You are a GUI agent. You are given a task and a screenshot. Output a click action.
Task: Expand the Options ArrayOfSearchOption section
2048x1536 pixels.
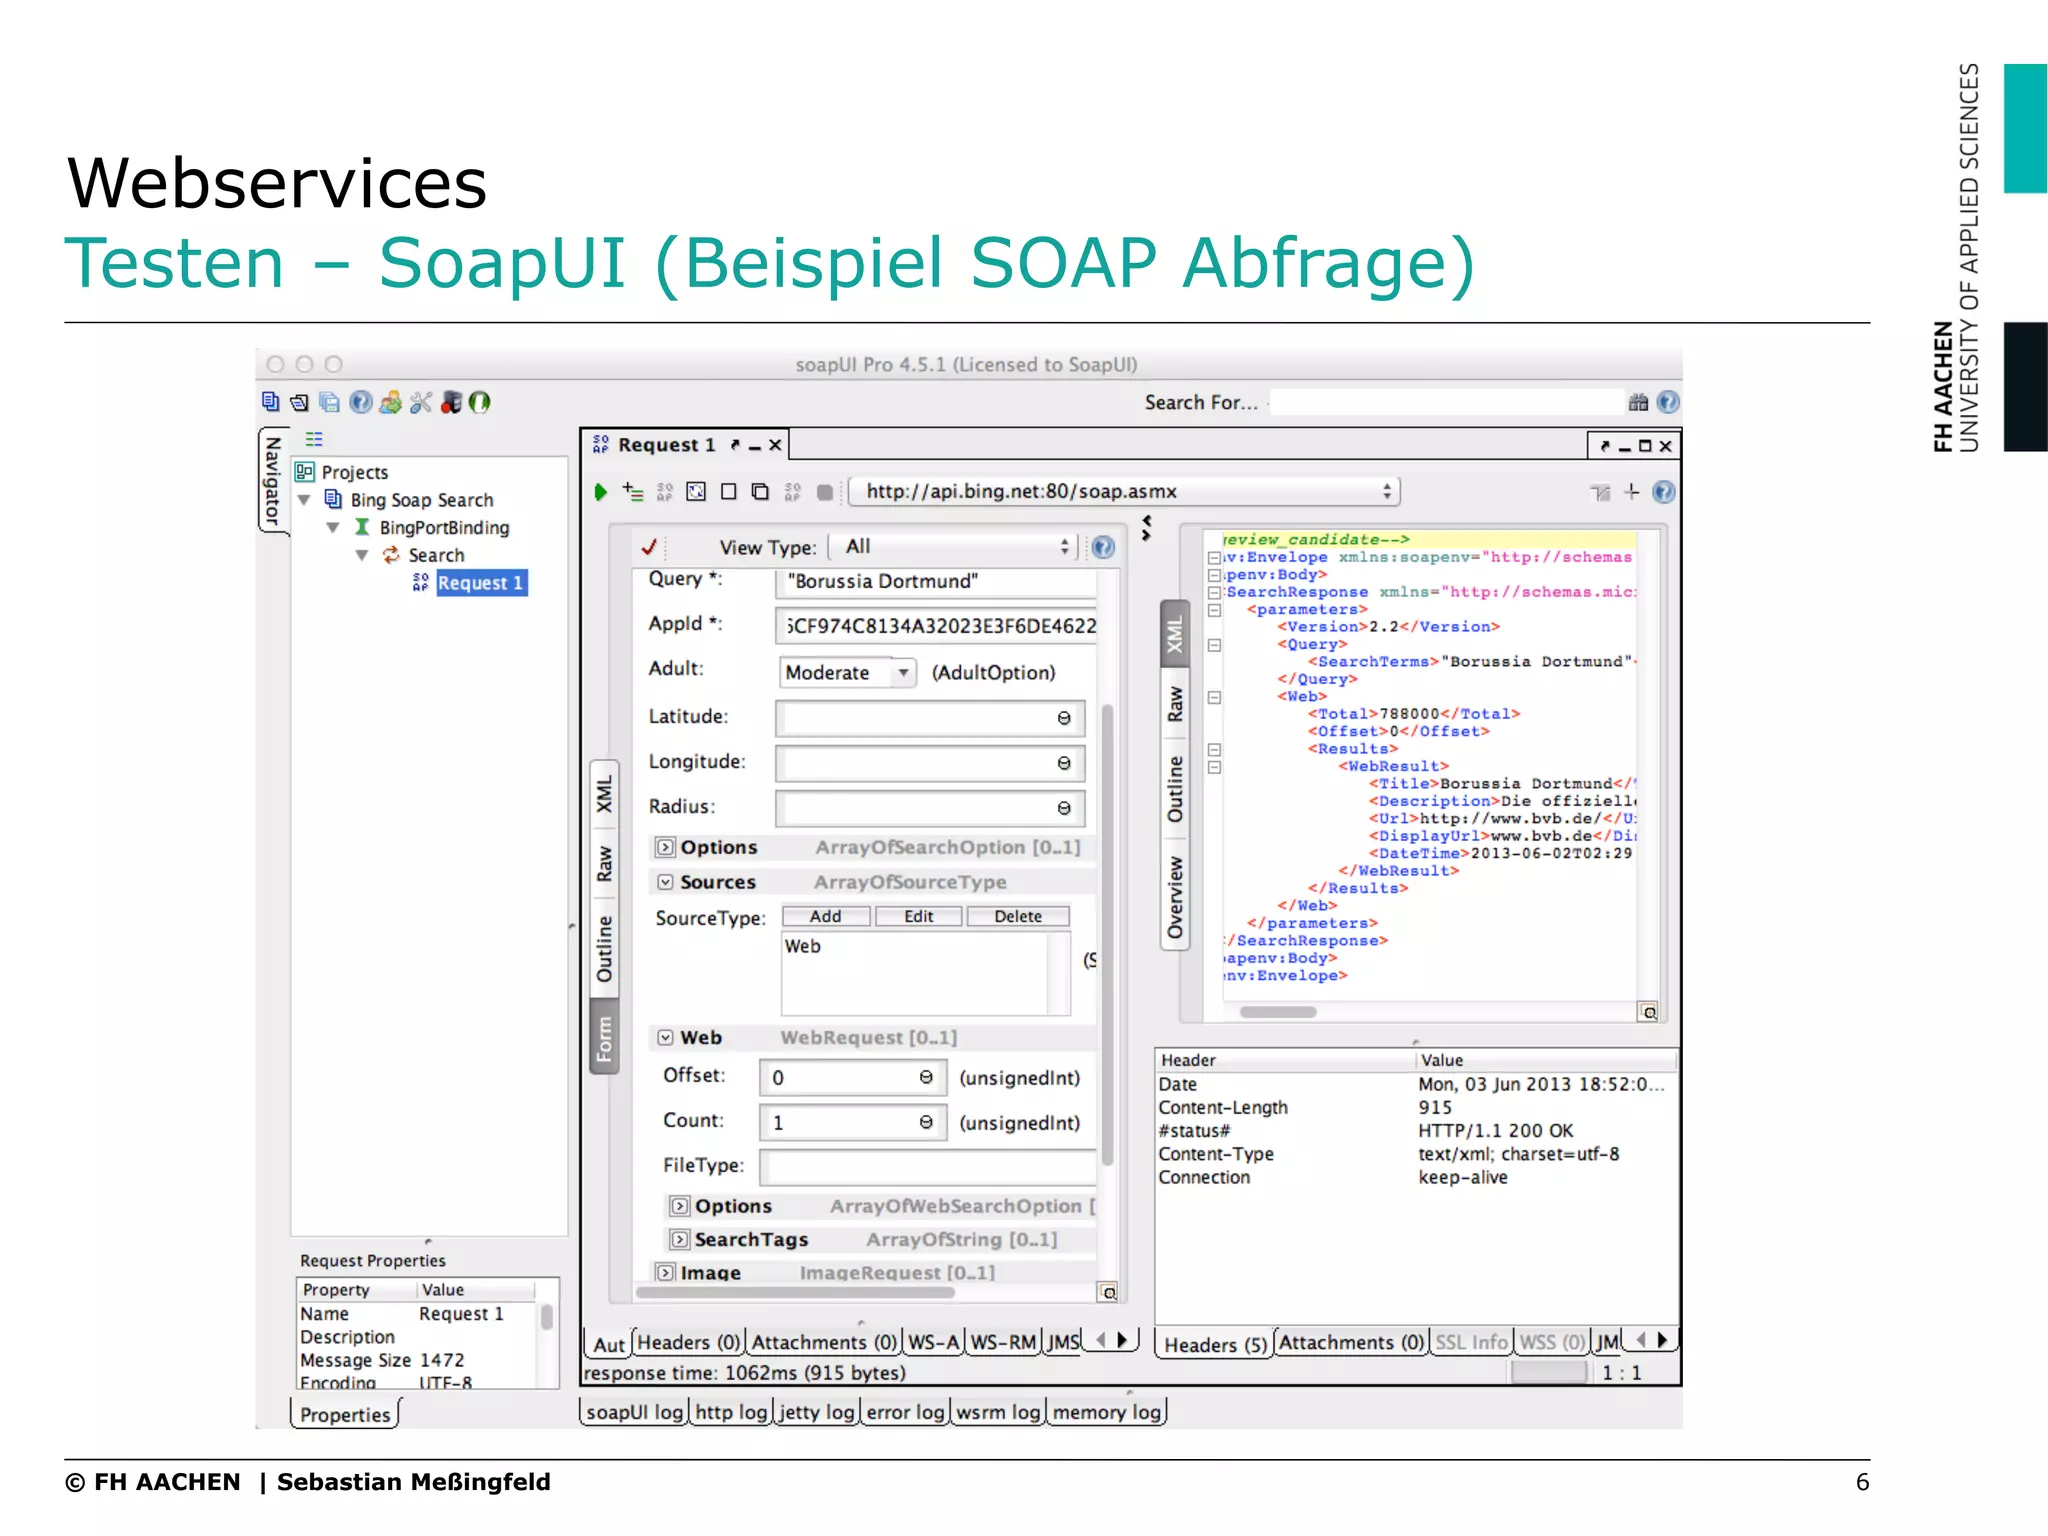point(665,847)
